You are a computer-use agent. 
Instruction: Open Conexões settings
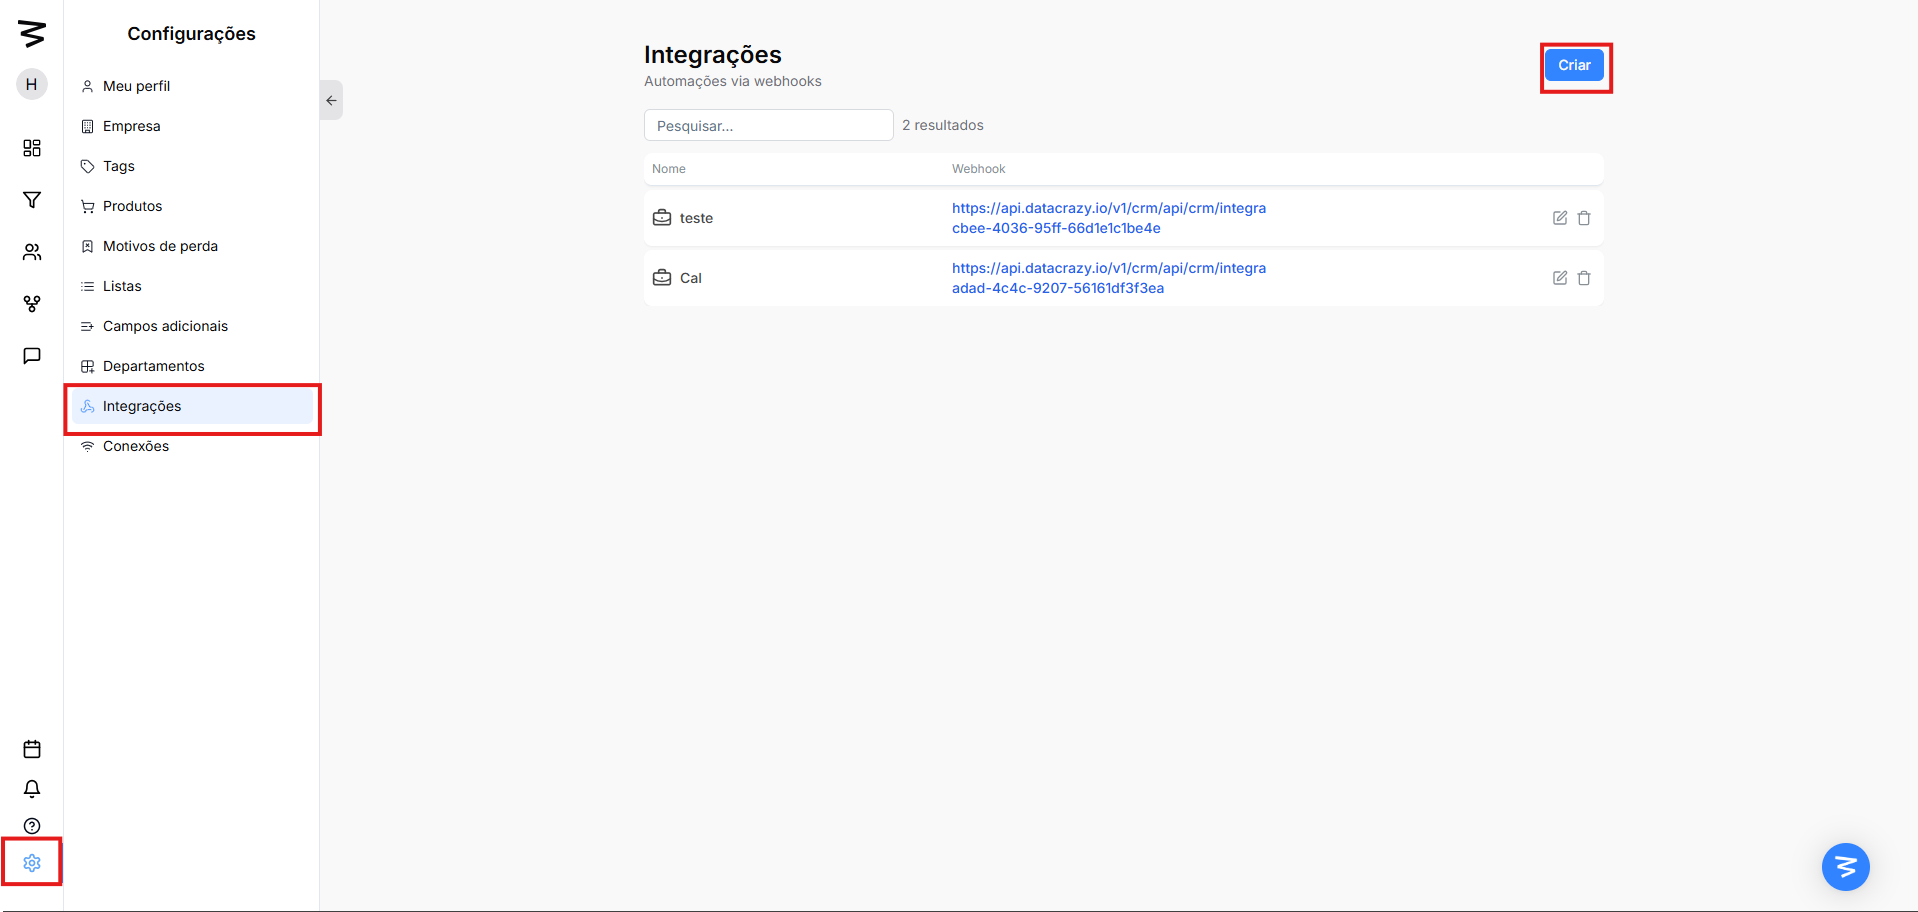point(192,446)
